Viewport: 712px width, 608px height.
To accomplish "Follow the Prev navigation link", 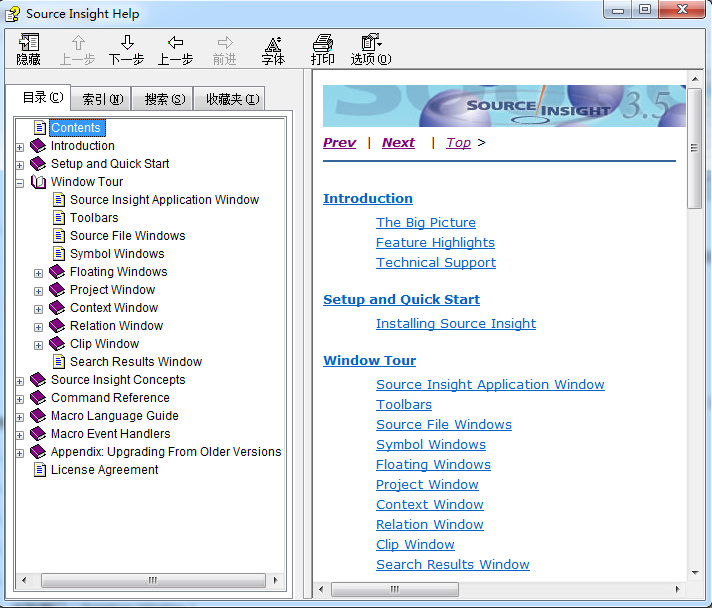I will pyautogui.click(x=339, y=143).
